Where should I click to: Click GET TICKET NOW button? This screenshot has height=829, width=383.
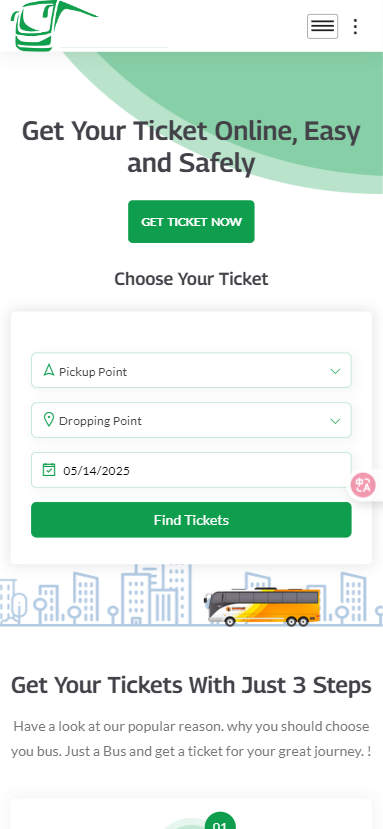191,222
